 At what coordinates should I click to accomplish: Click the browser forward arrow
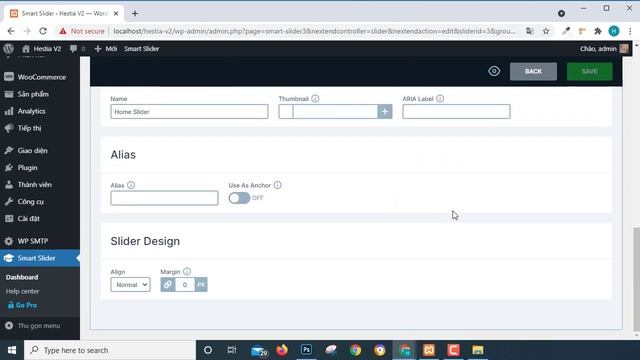tap(27, 31)
